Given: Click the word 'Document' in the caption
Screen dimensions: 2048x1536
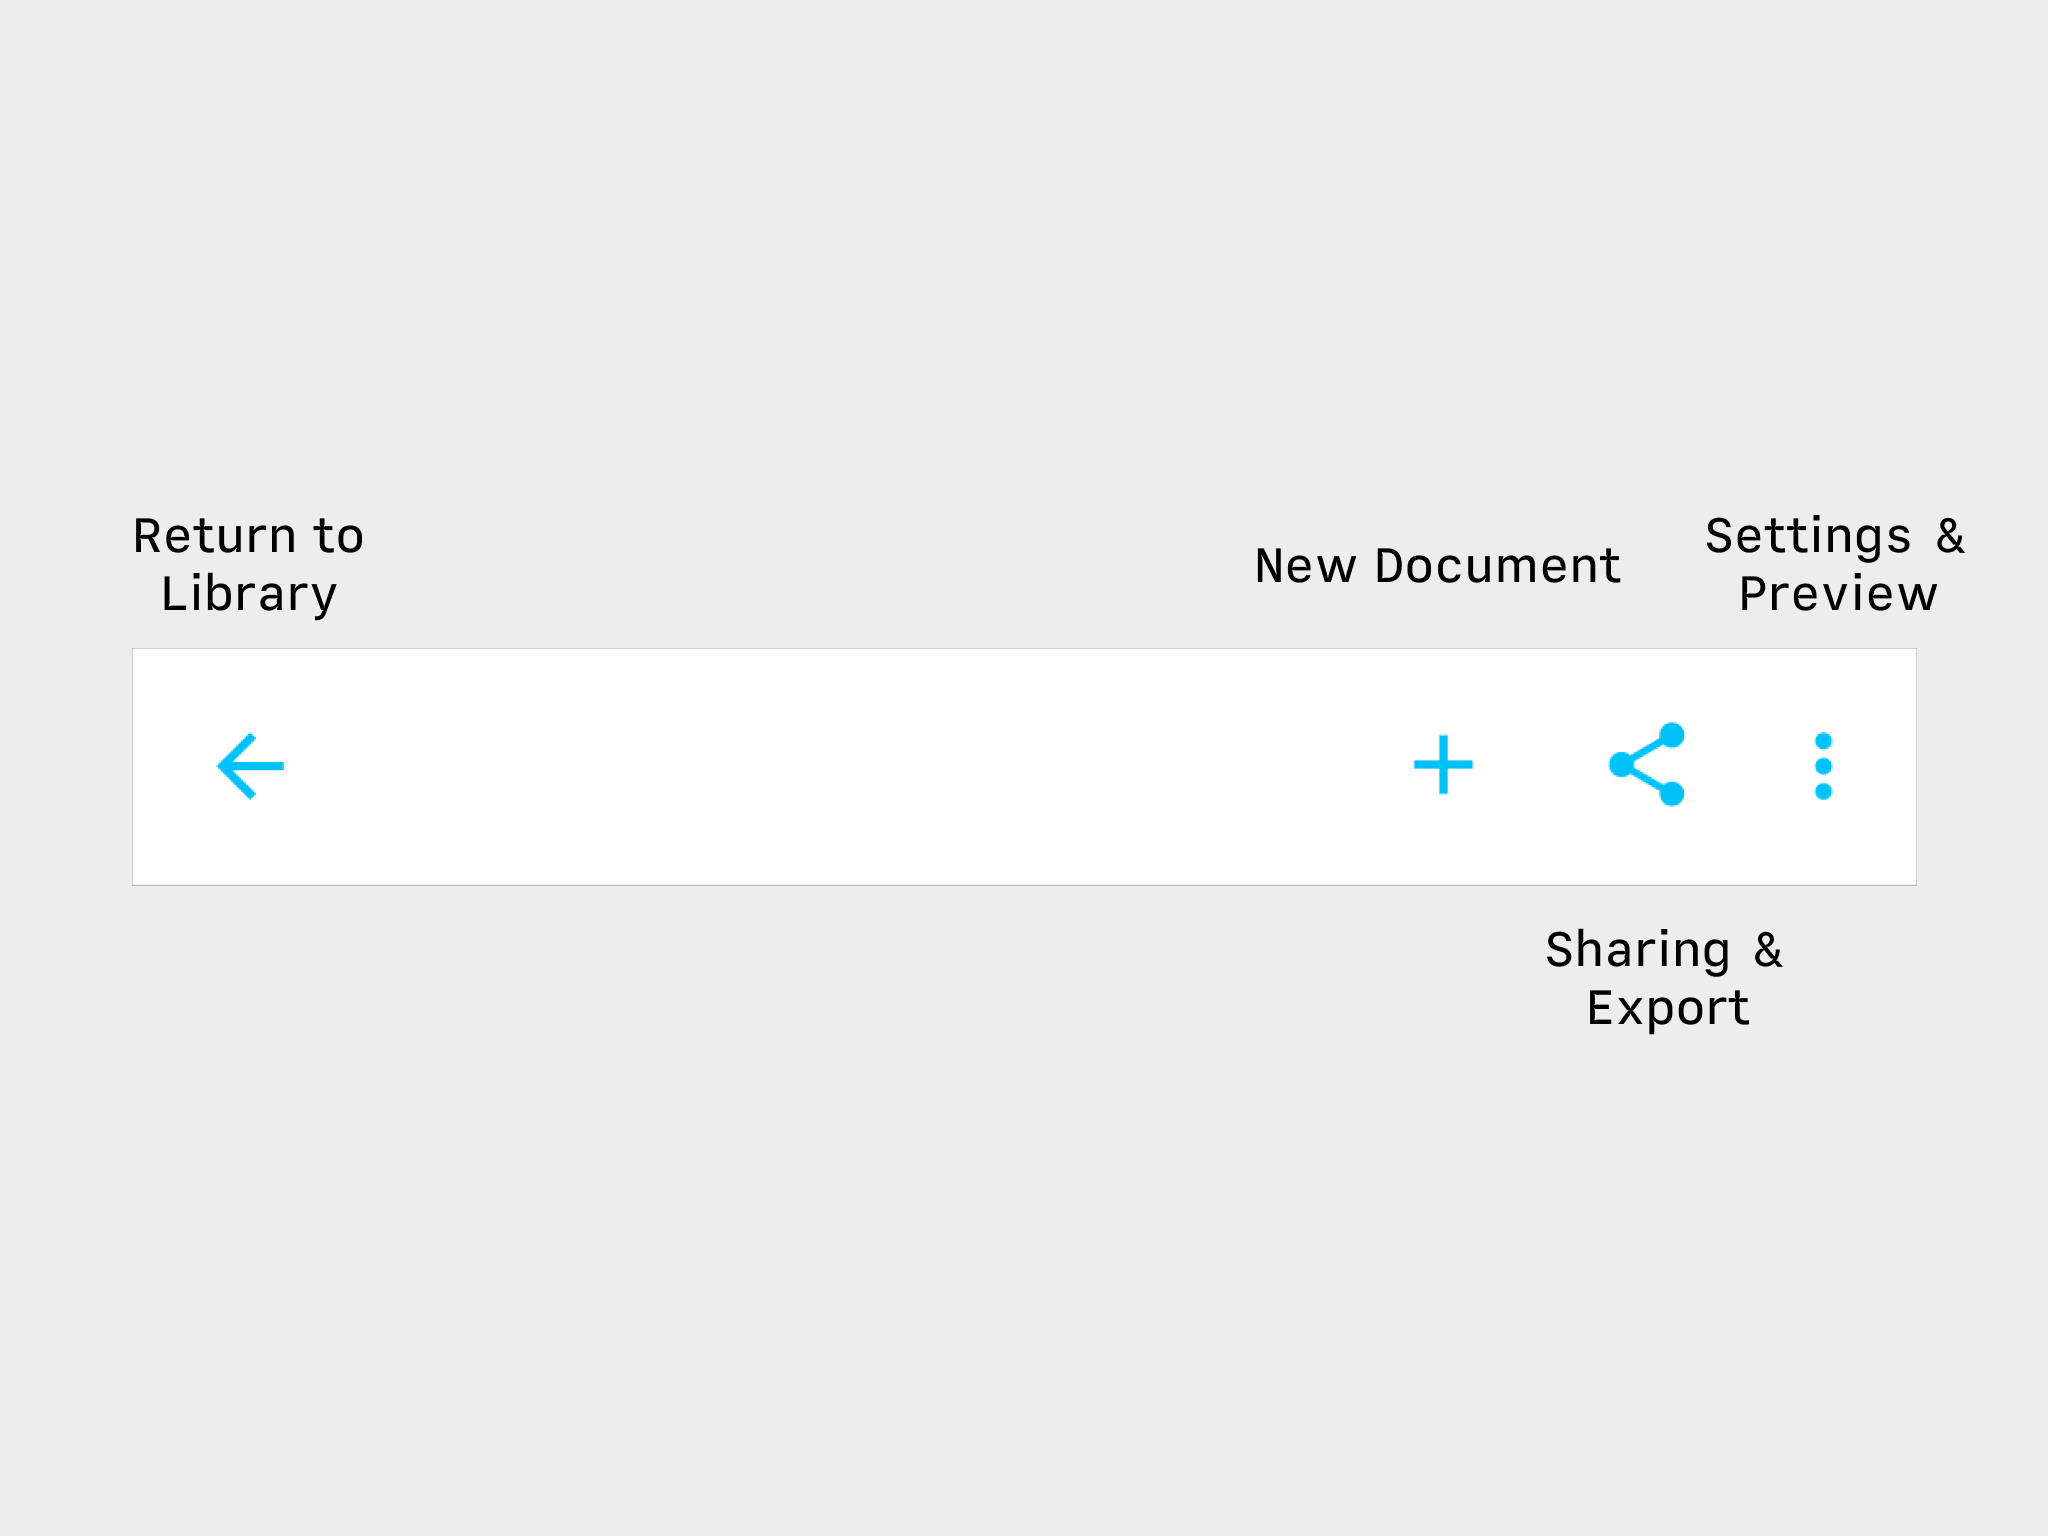Looking at the screenshot, I should [1497, 566].
